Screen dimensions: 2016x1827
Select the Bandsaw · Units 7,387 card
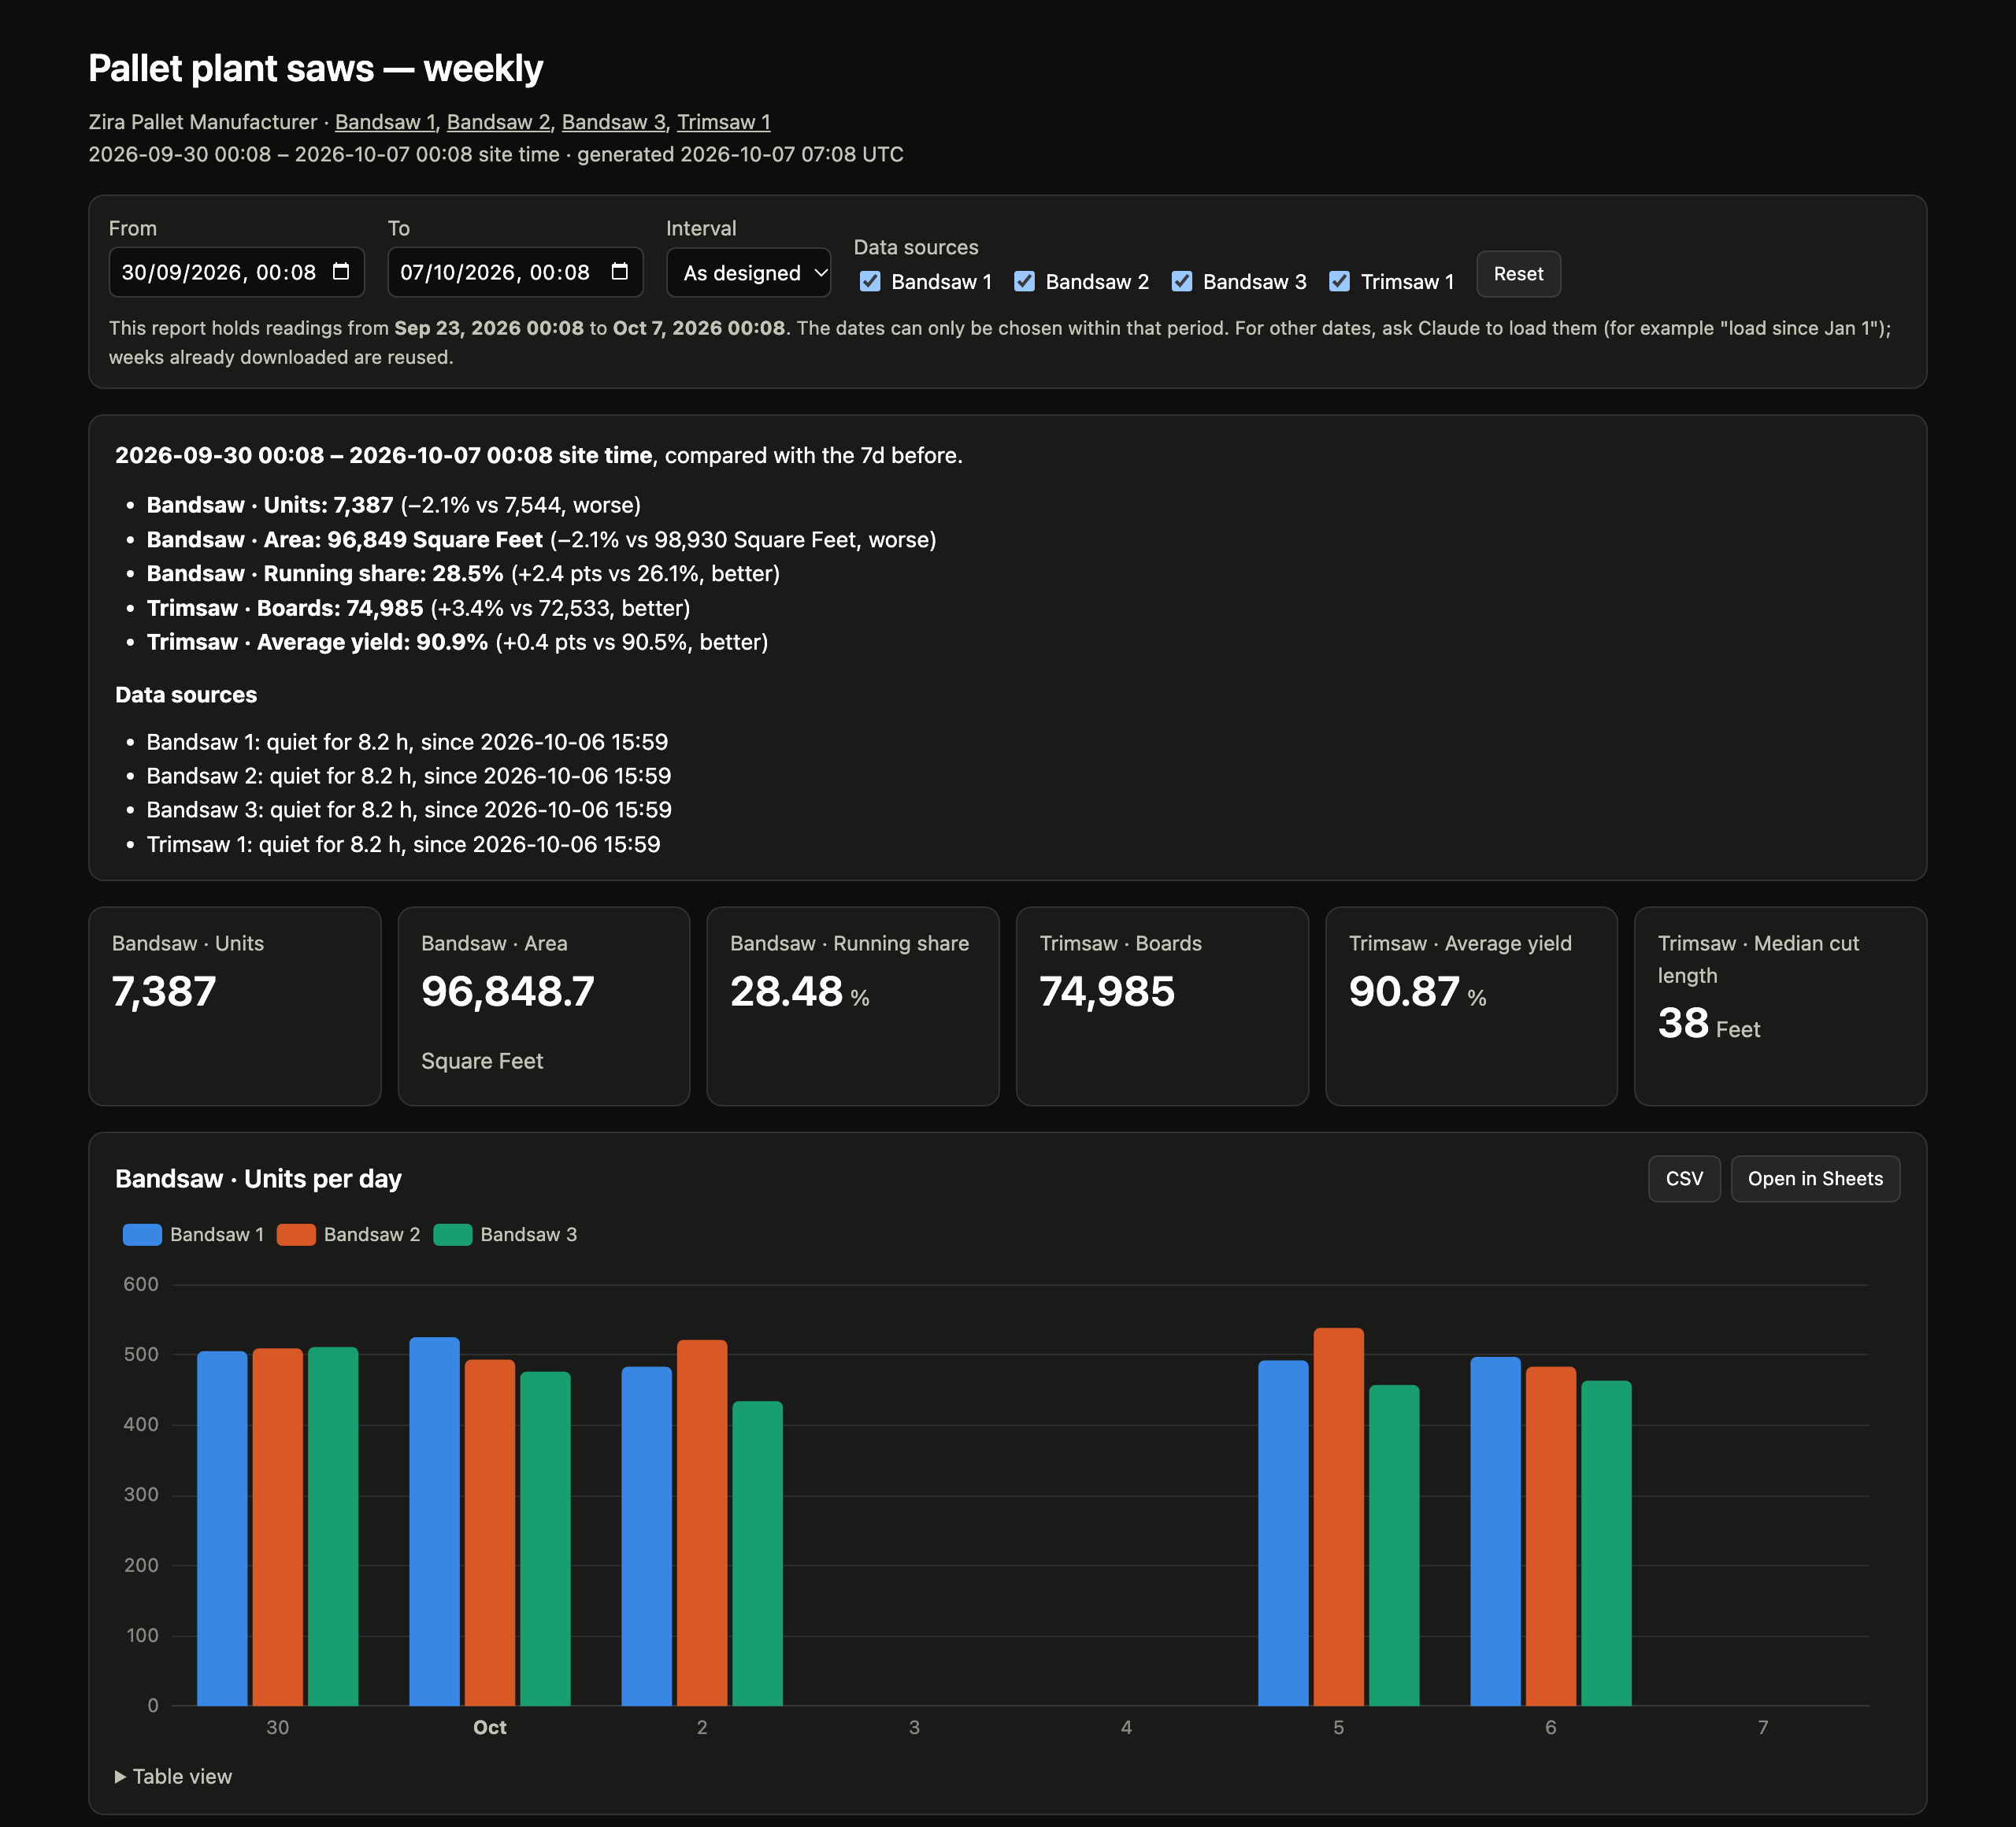pyautogui.click(x=235, y=1006)
